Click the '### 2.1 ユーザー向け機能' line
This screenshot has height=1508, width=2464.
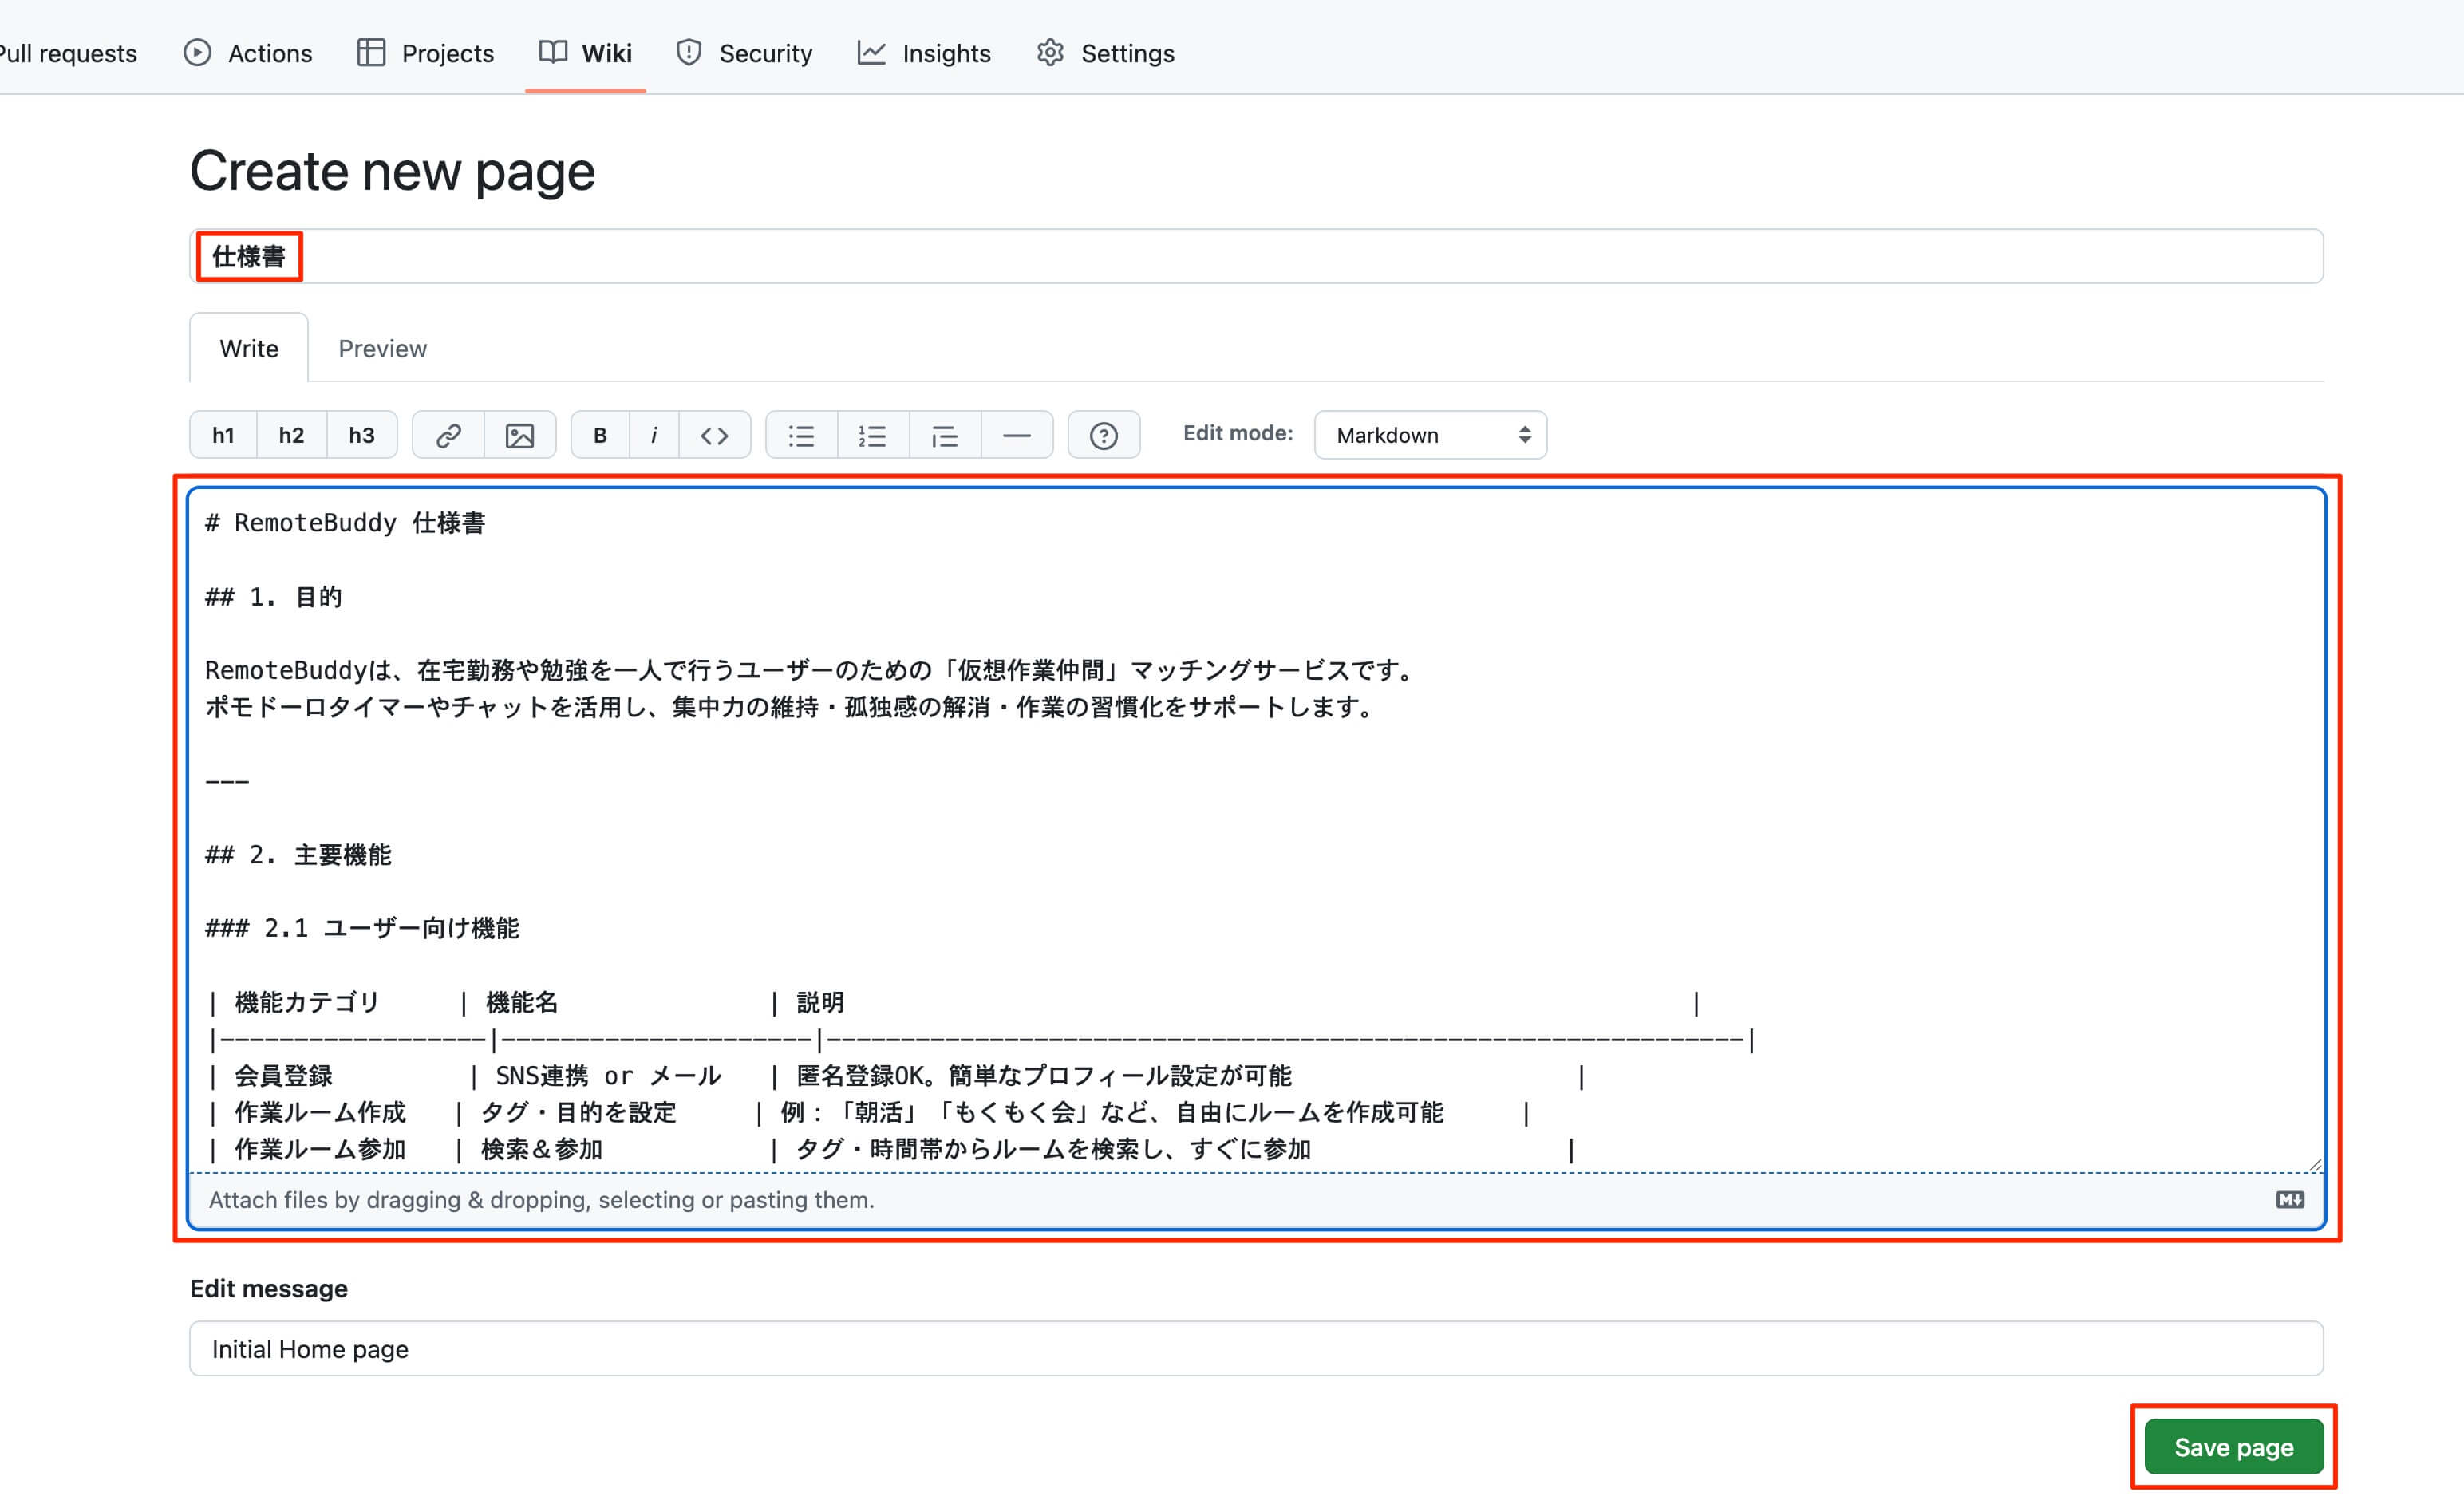pos(362,929)
